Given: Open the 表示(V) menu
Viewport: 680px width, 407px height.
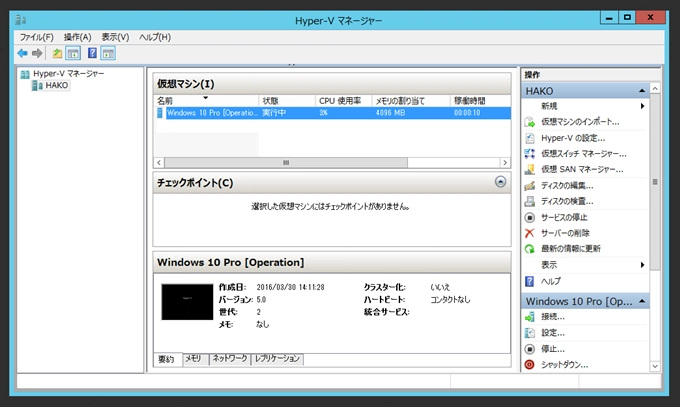Looking at the screenshot, I should [115, 37].
